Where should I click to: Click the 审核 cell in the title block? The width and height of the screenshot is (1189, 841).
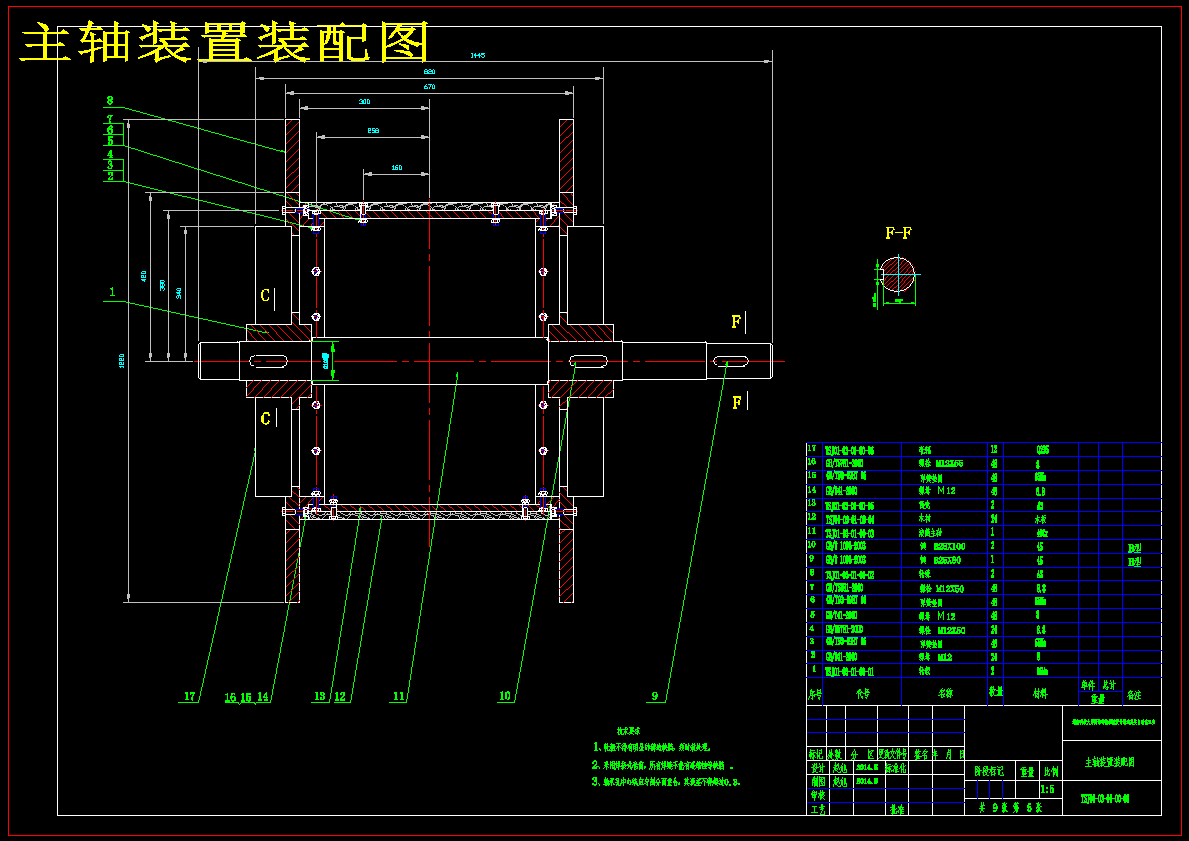click(x=817, y=795)
